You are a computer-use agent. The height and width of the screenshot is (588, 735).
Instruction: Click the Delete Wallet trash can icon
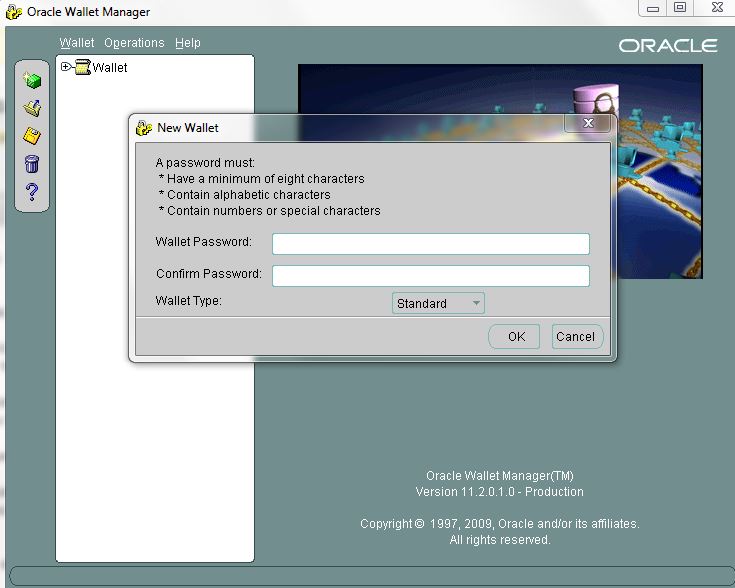tap(32, 164)
